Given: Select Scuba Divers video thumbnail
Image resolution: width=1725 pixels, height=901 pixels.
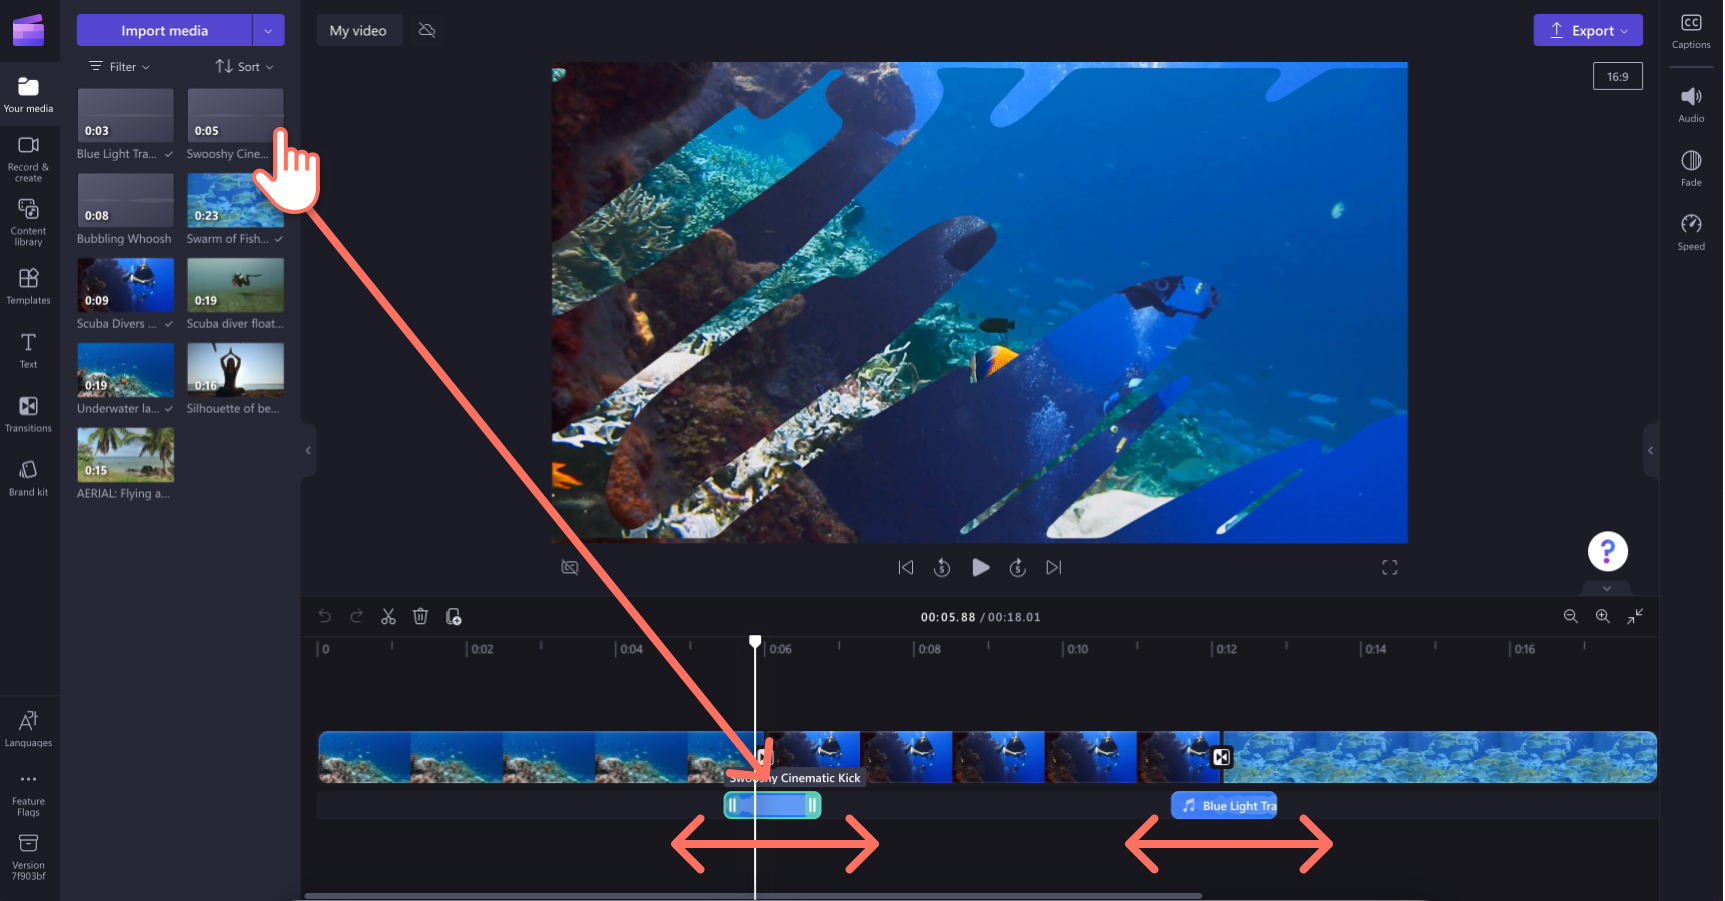Looking at the screenshot, I should click(x=125, y=285).
